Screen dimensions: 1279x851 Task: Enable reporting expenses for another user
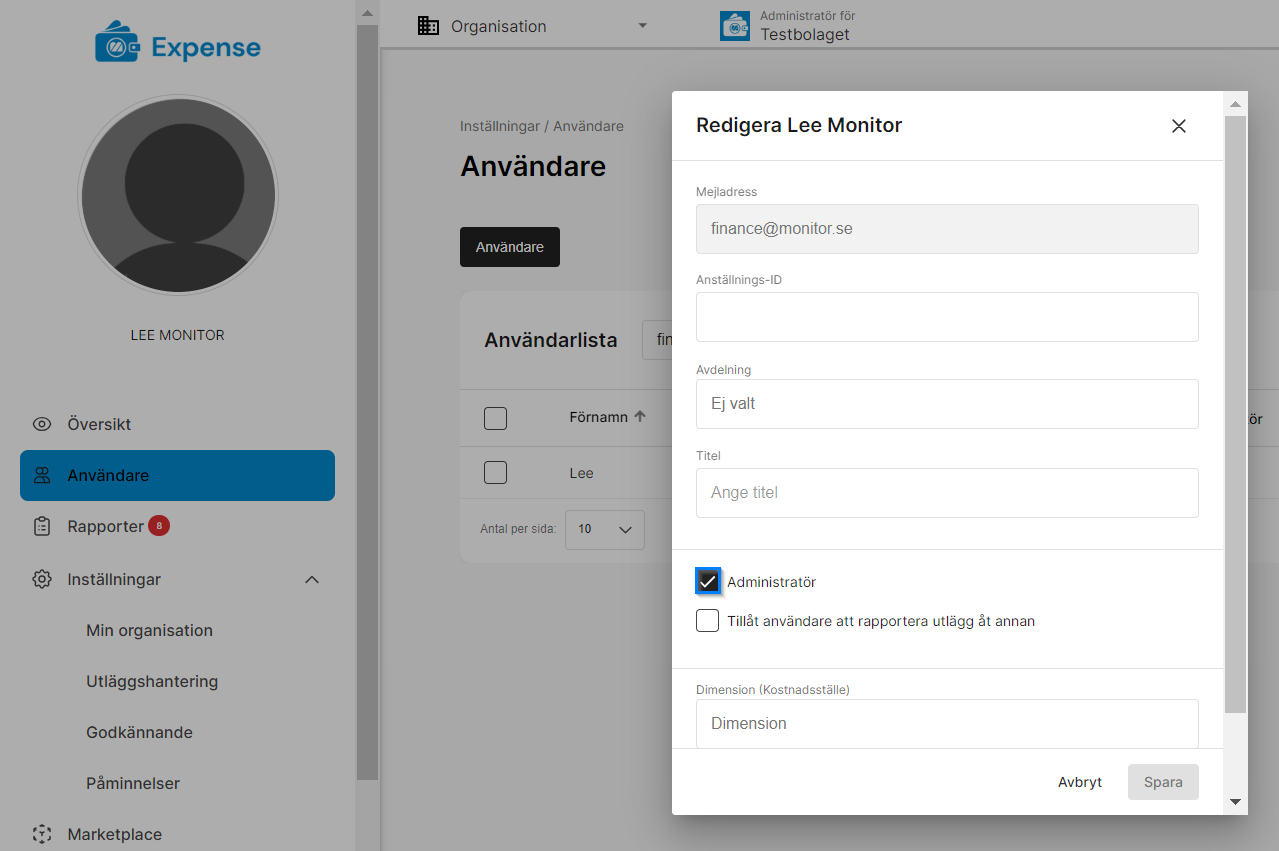point(708,621)
